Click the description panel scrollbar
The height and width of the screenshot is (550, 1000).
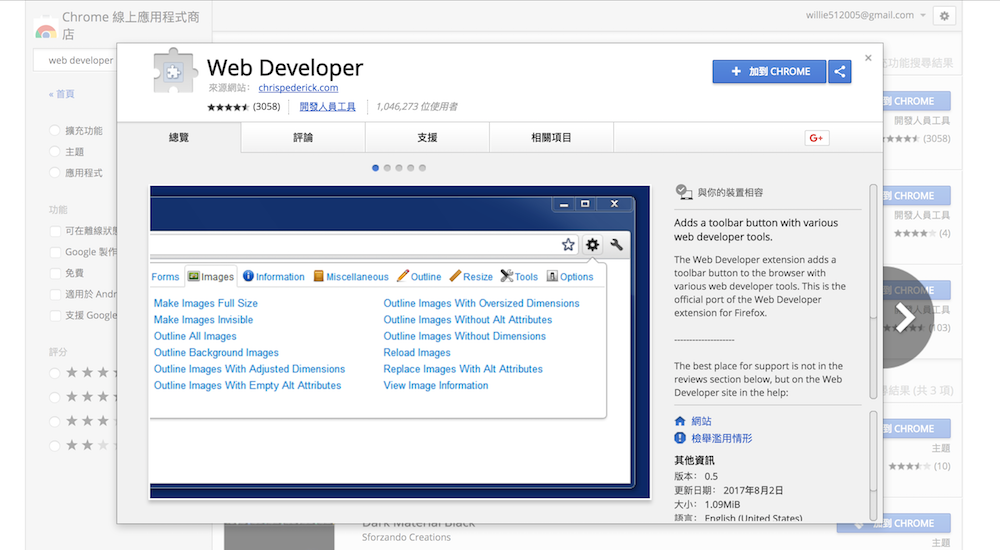(874, 292)
